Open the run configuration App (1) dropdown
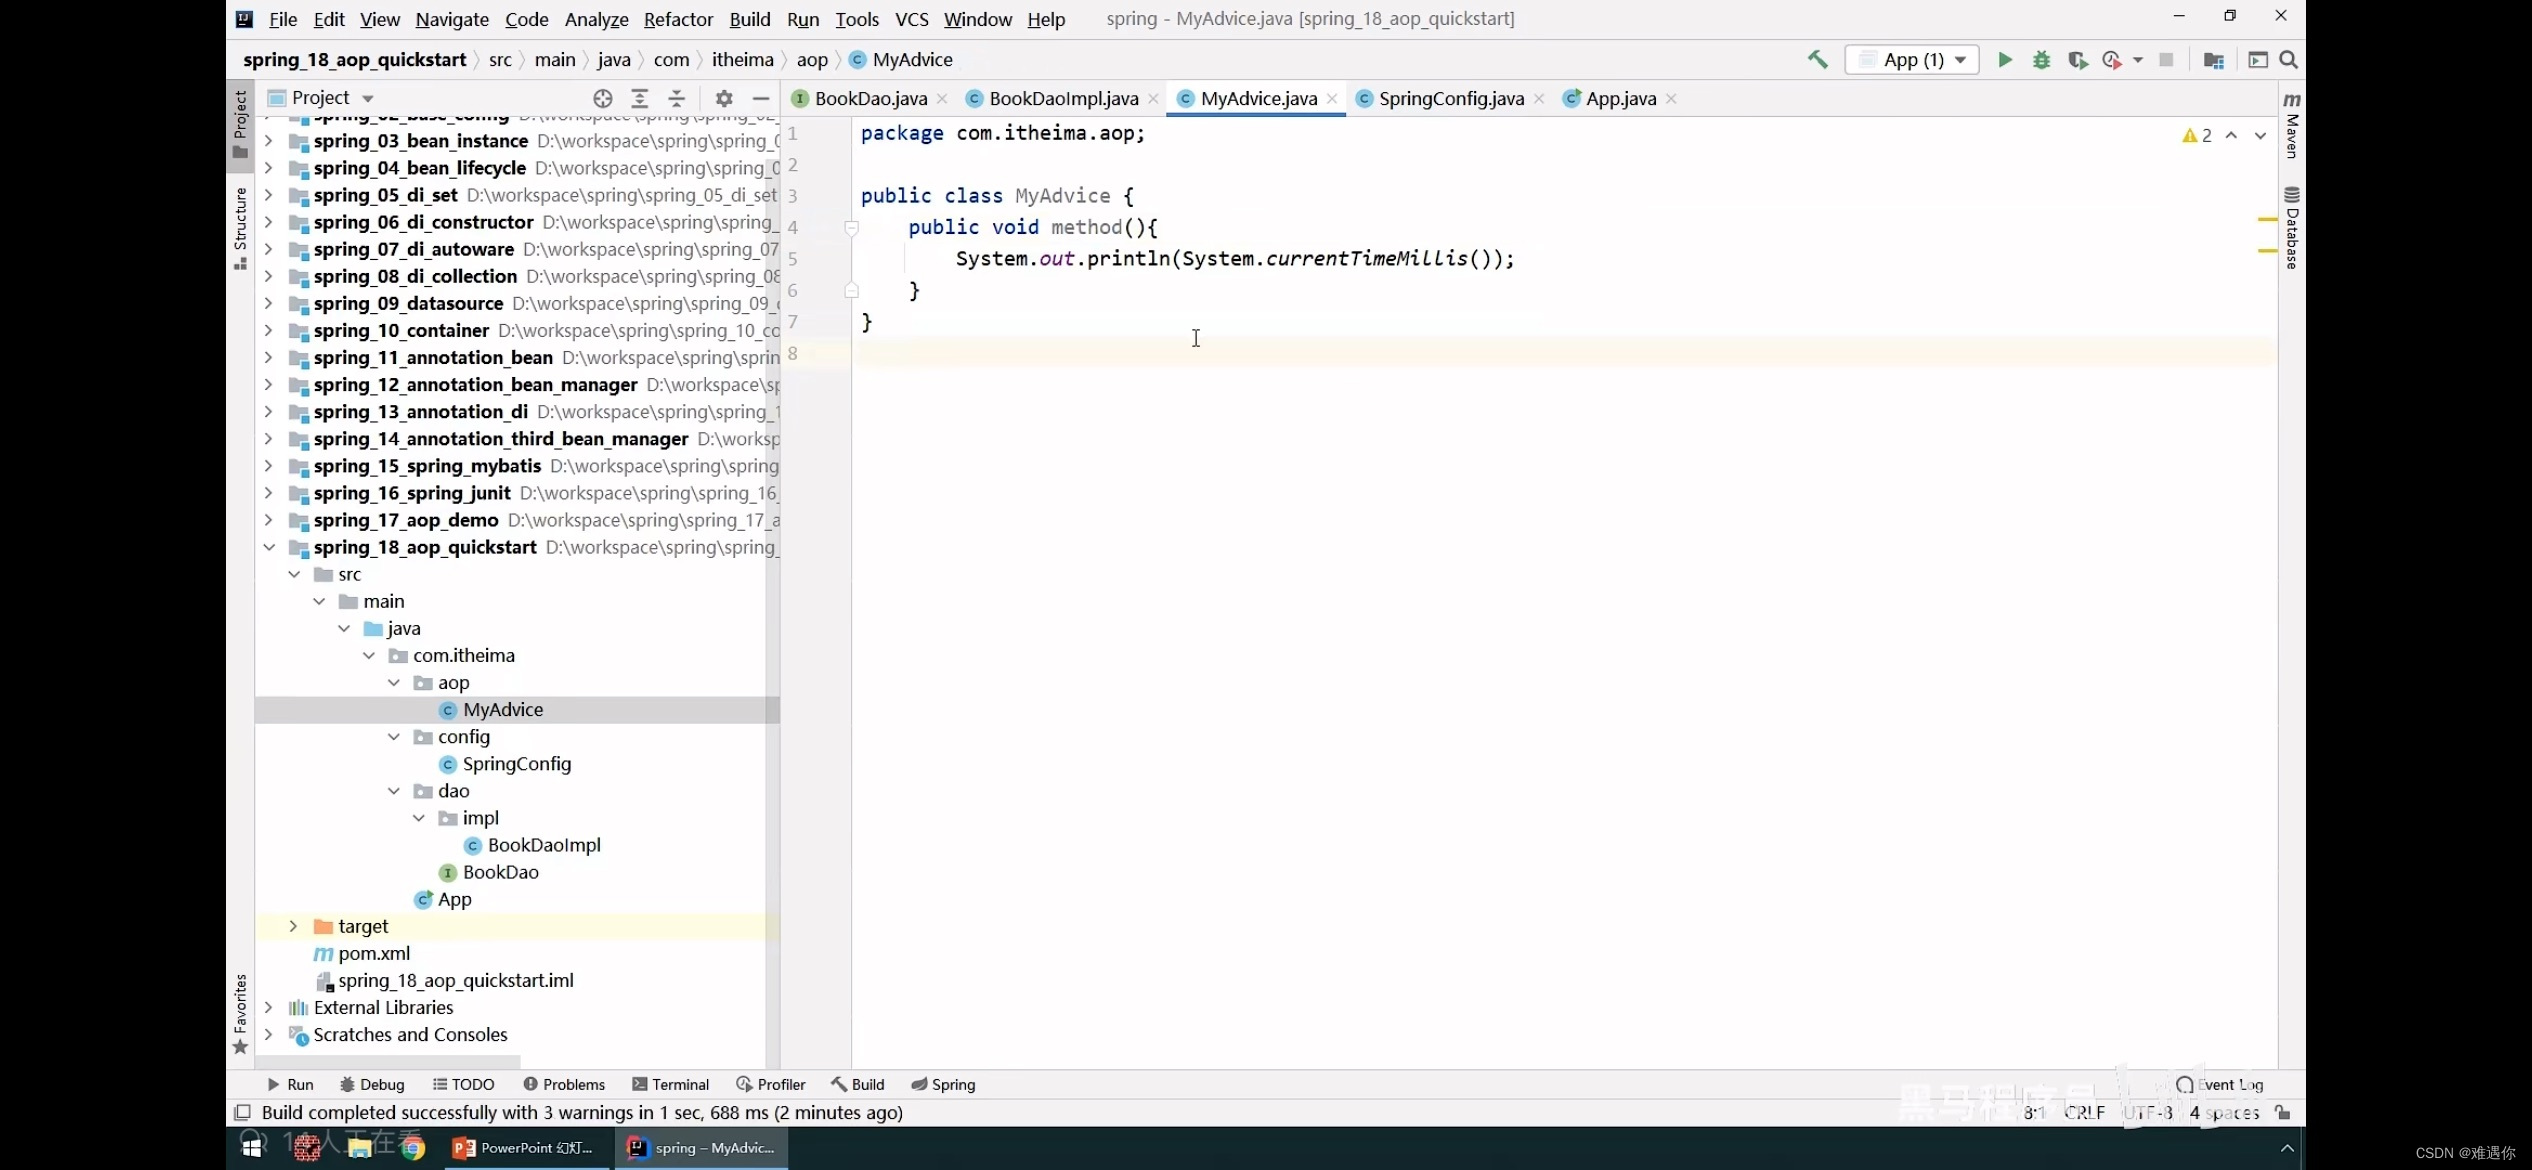Viewport: 2532px width, 1170px height. [x=1912, y=60]
